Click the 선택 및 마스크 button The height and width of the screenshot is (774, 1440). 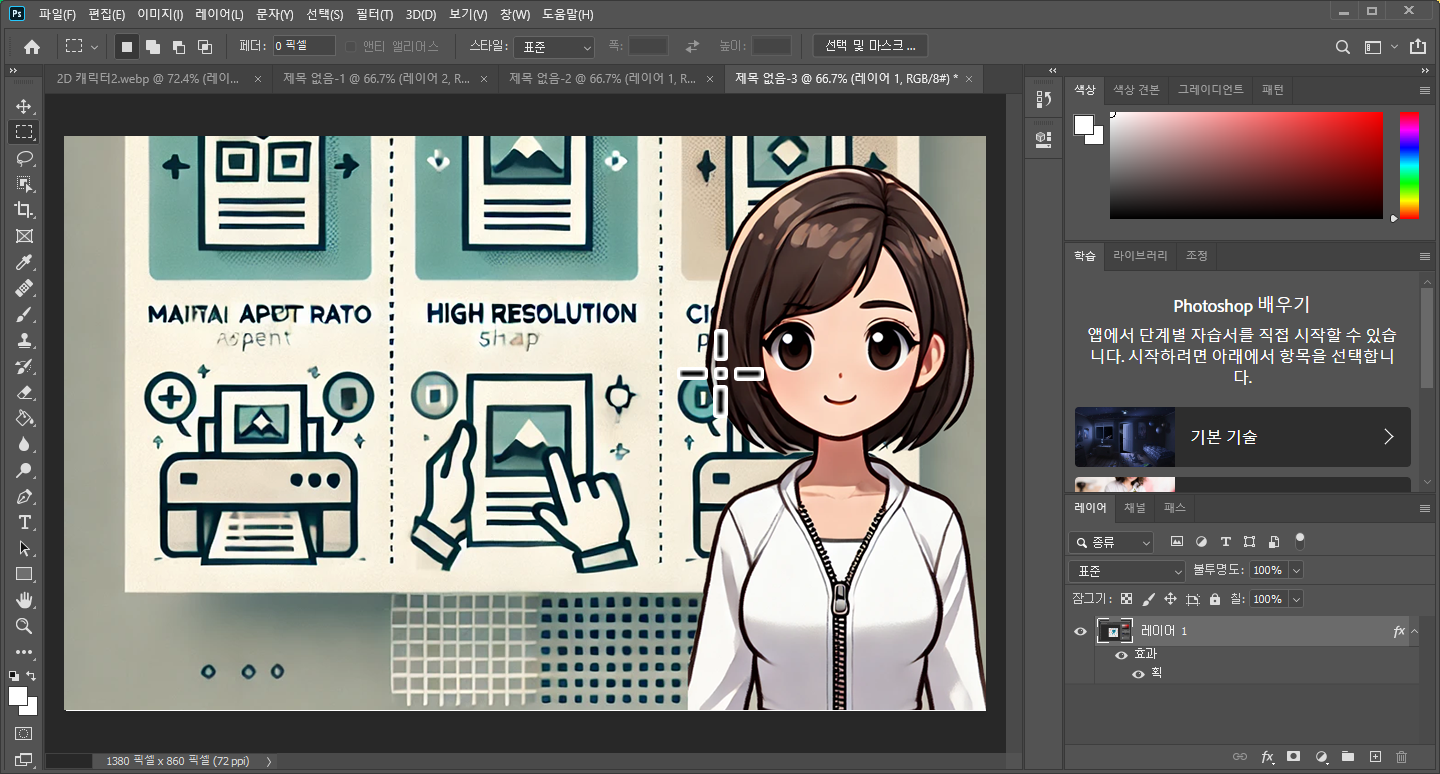(x=870, y=46)
